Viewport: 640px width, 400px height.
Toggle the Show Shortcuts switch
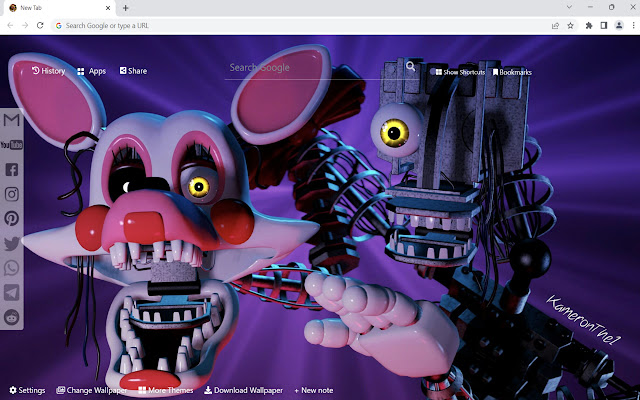click(x=460, y=72)
